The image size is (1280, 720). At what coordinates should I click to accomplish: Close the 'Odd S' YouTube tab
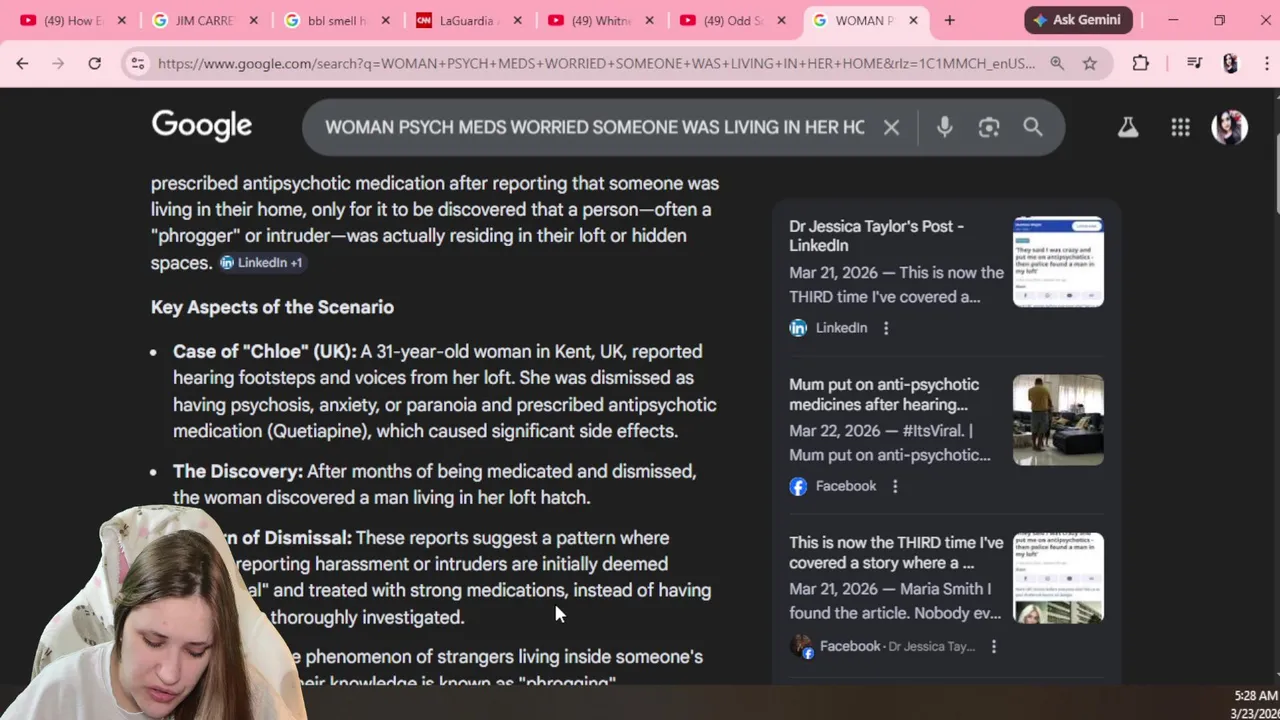pos(781,20)
